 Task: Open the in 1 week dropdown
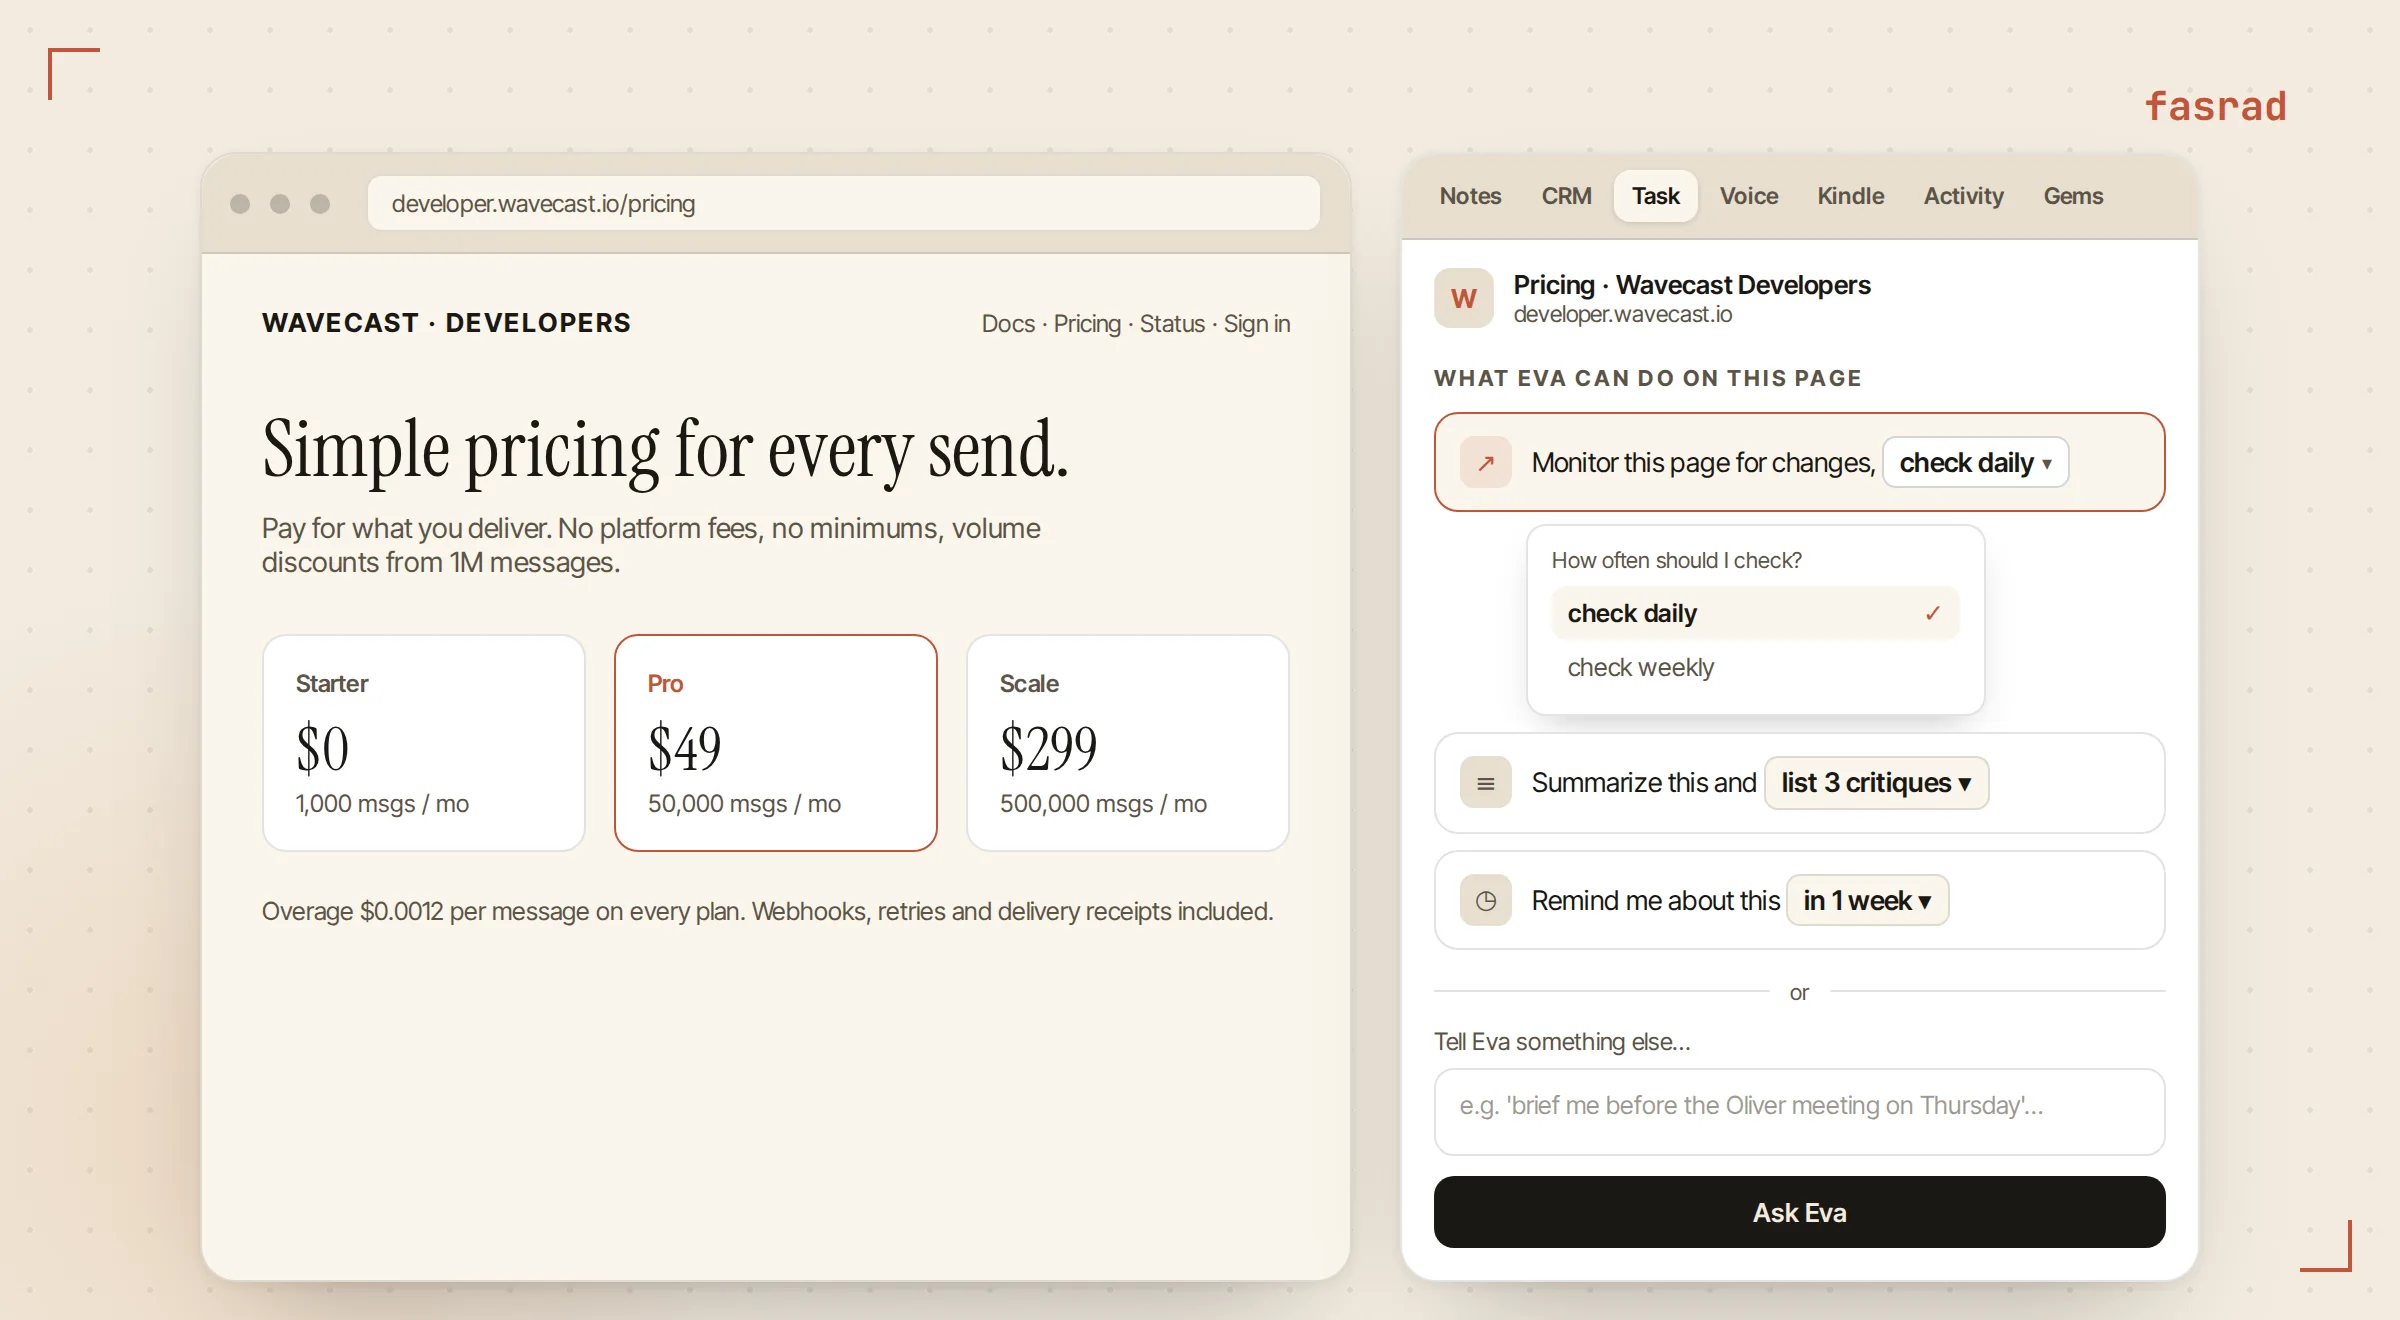point(1867,901)
